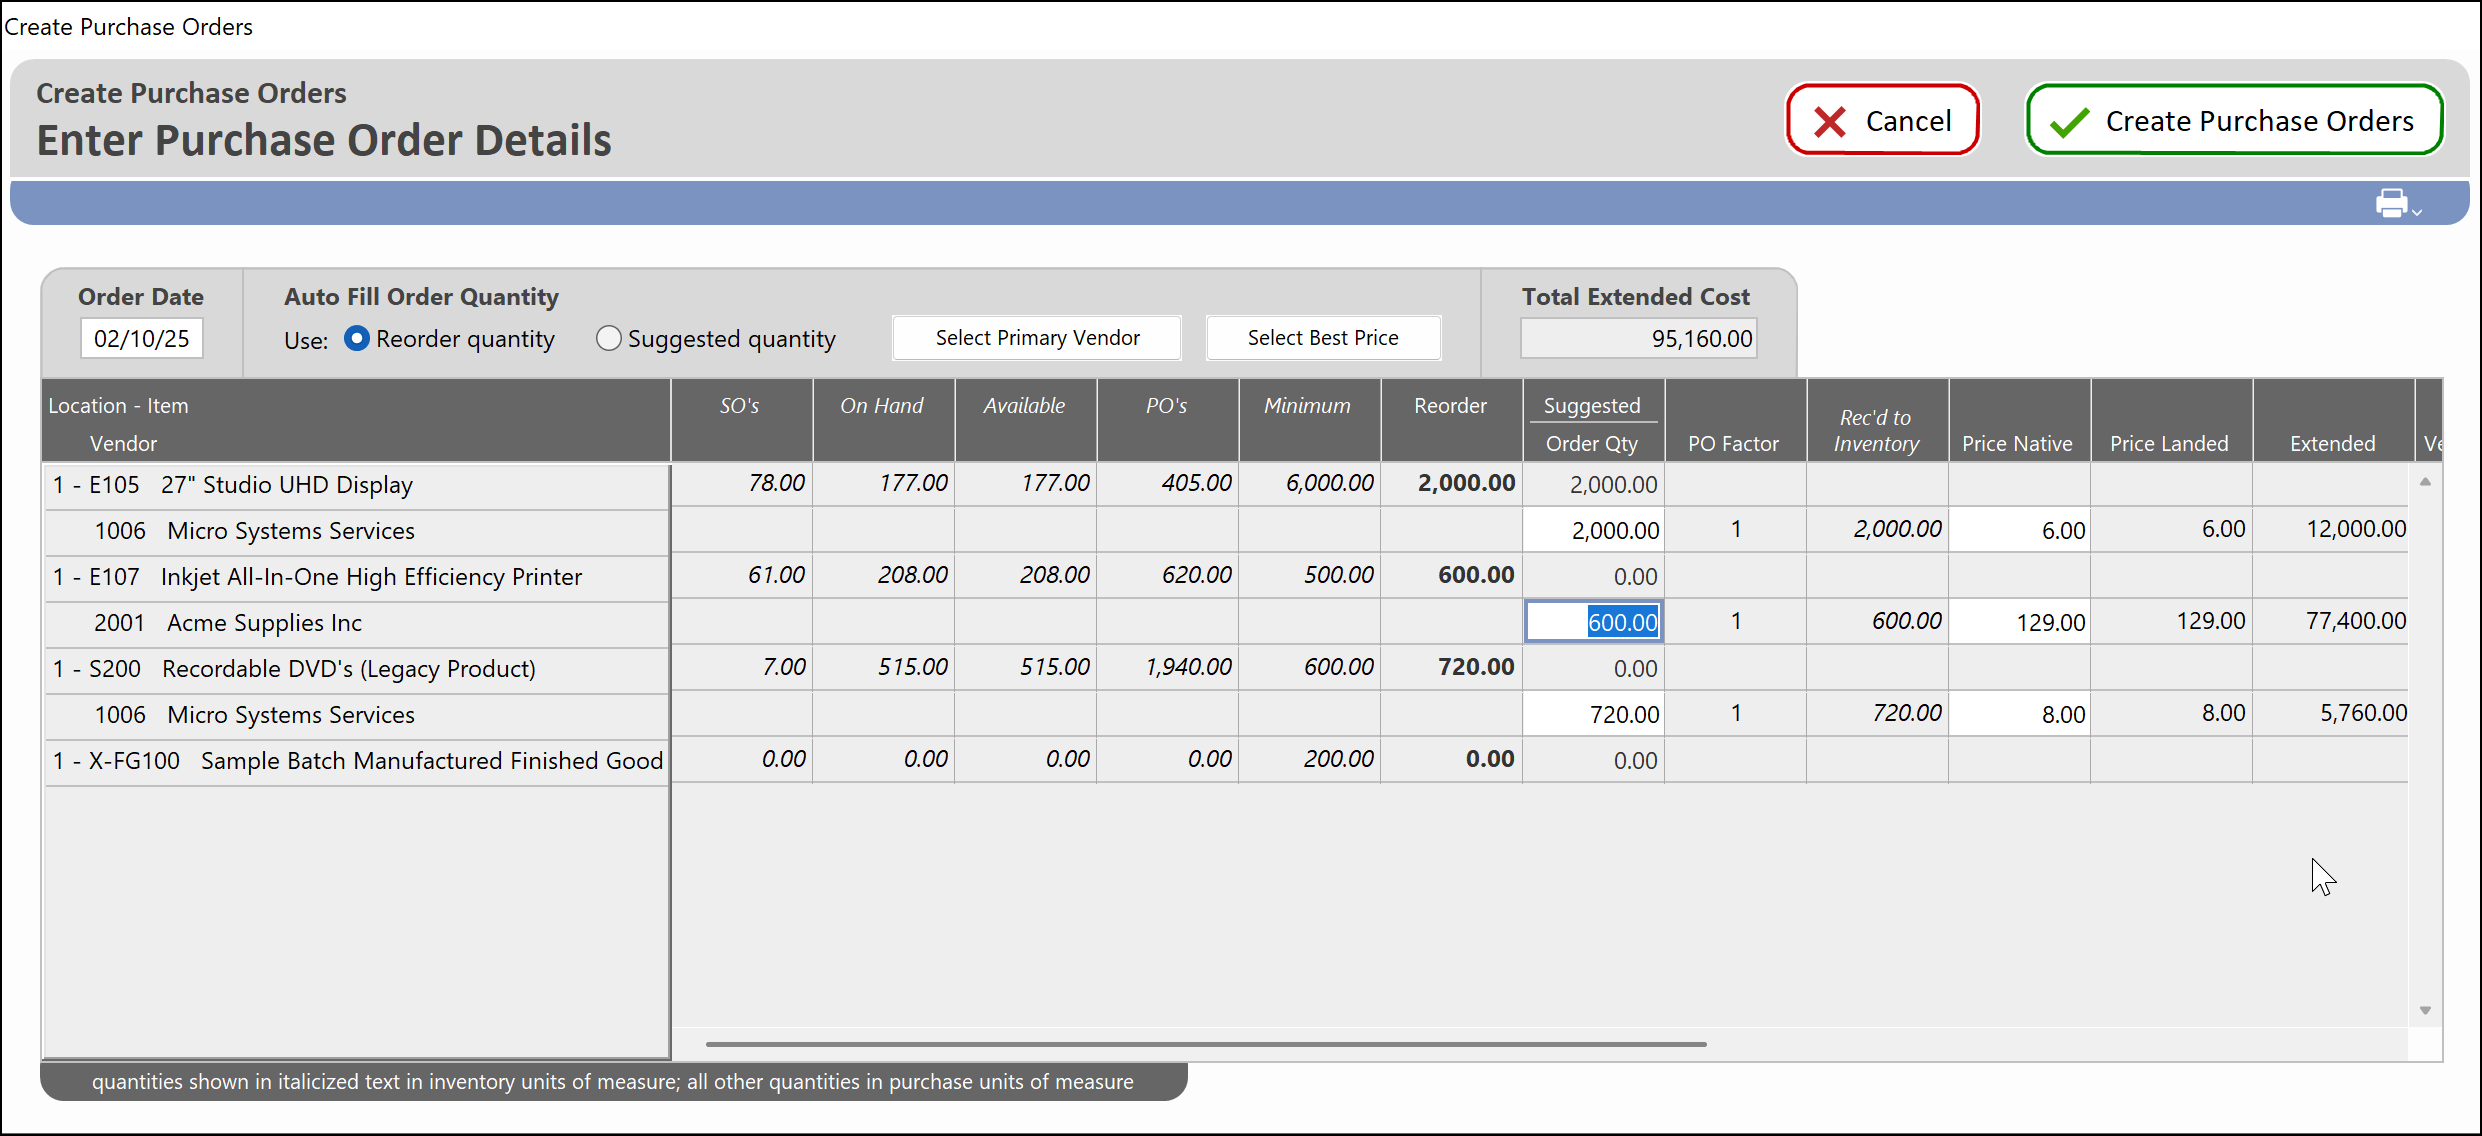Image resolution: width=2482 pixels, height=1136 pixels.
Task: Click order quantity 720.00 for Recordable DVD's
Action: pos(1594,714)
